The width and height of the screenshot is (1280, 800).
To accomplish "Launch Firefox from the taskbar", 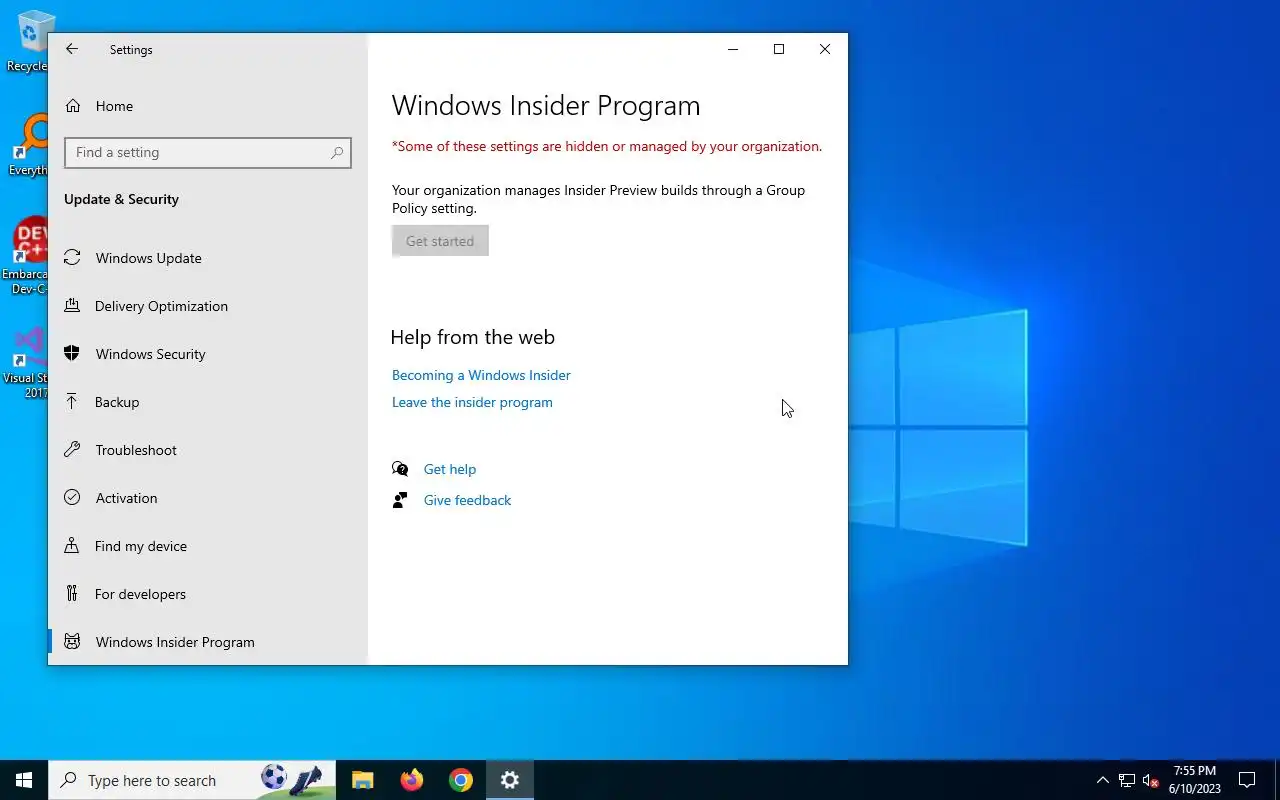I will 412,780.
